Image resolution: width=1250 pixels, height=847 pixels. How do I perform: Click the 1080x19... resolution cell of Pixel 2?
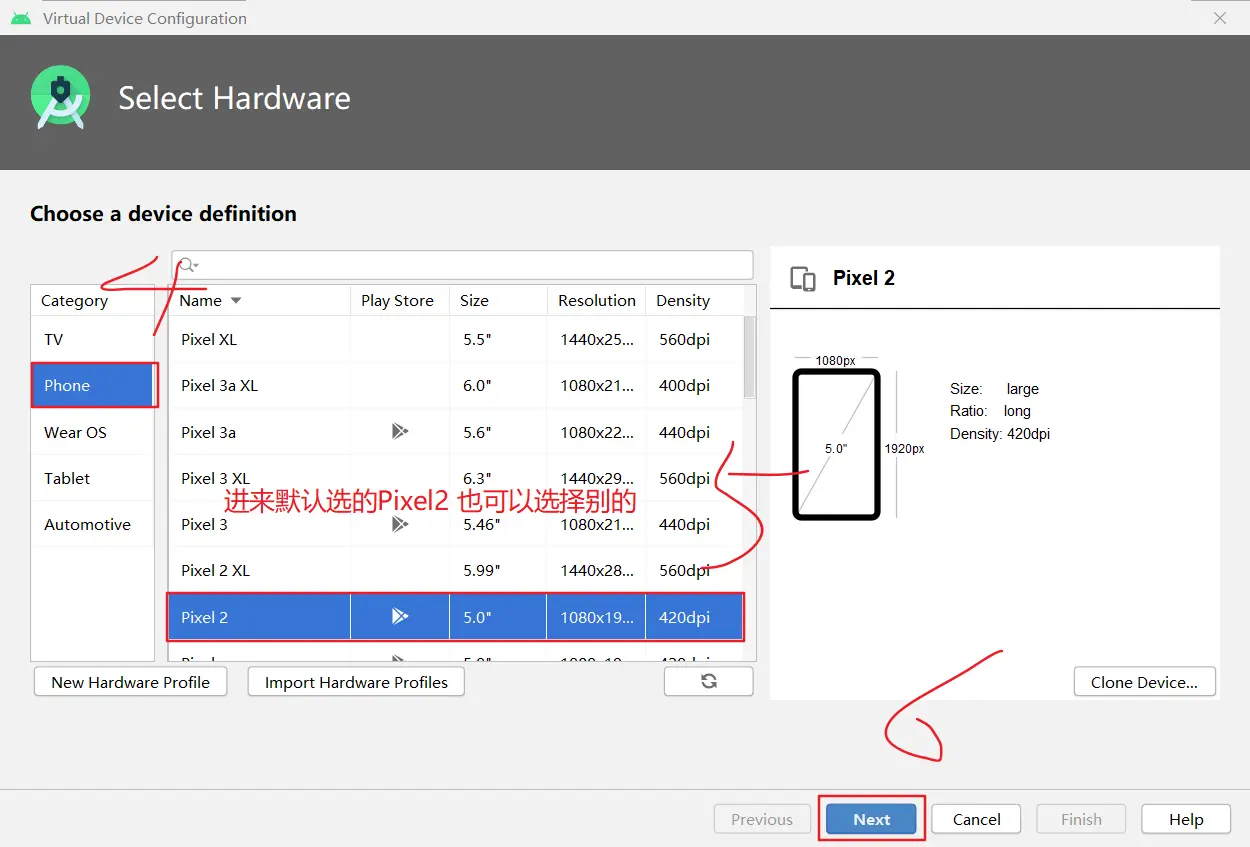[596, 617]
